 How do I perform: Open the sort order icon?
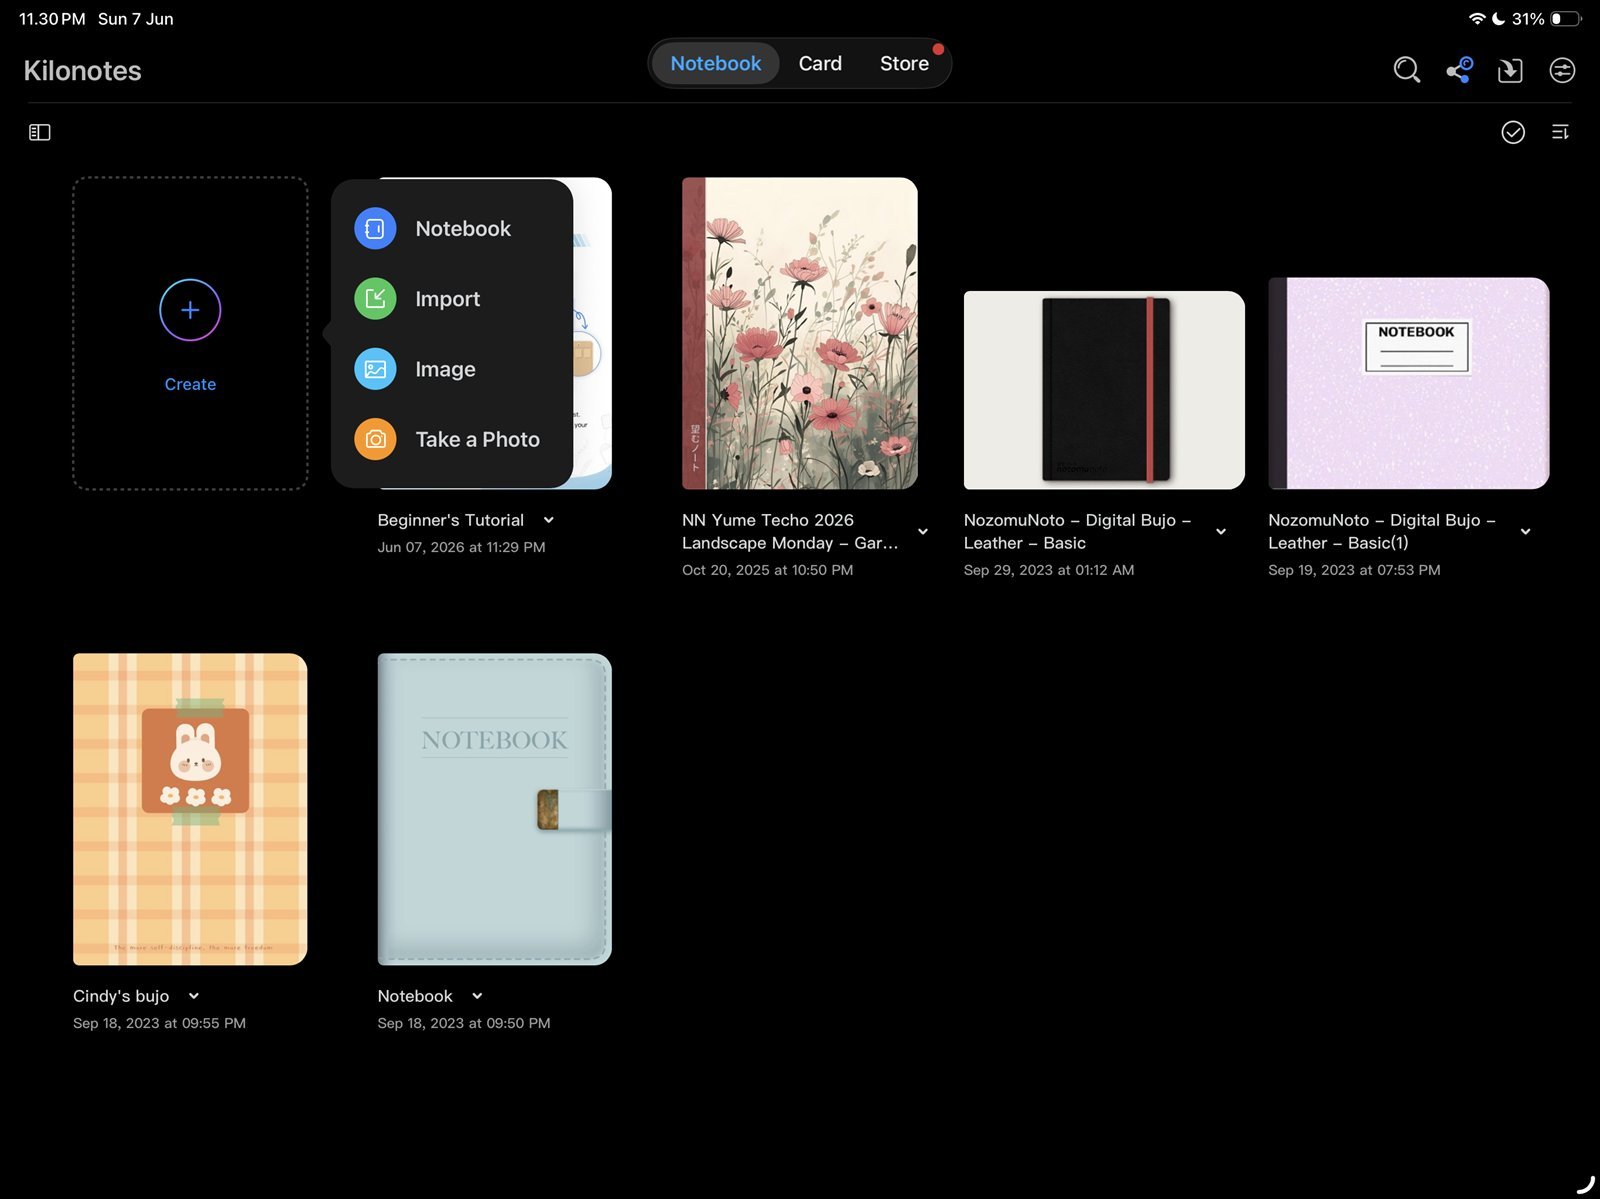pos(1560,132)
